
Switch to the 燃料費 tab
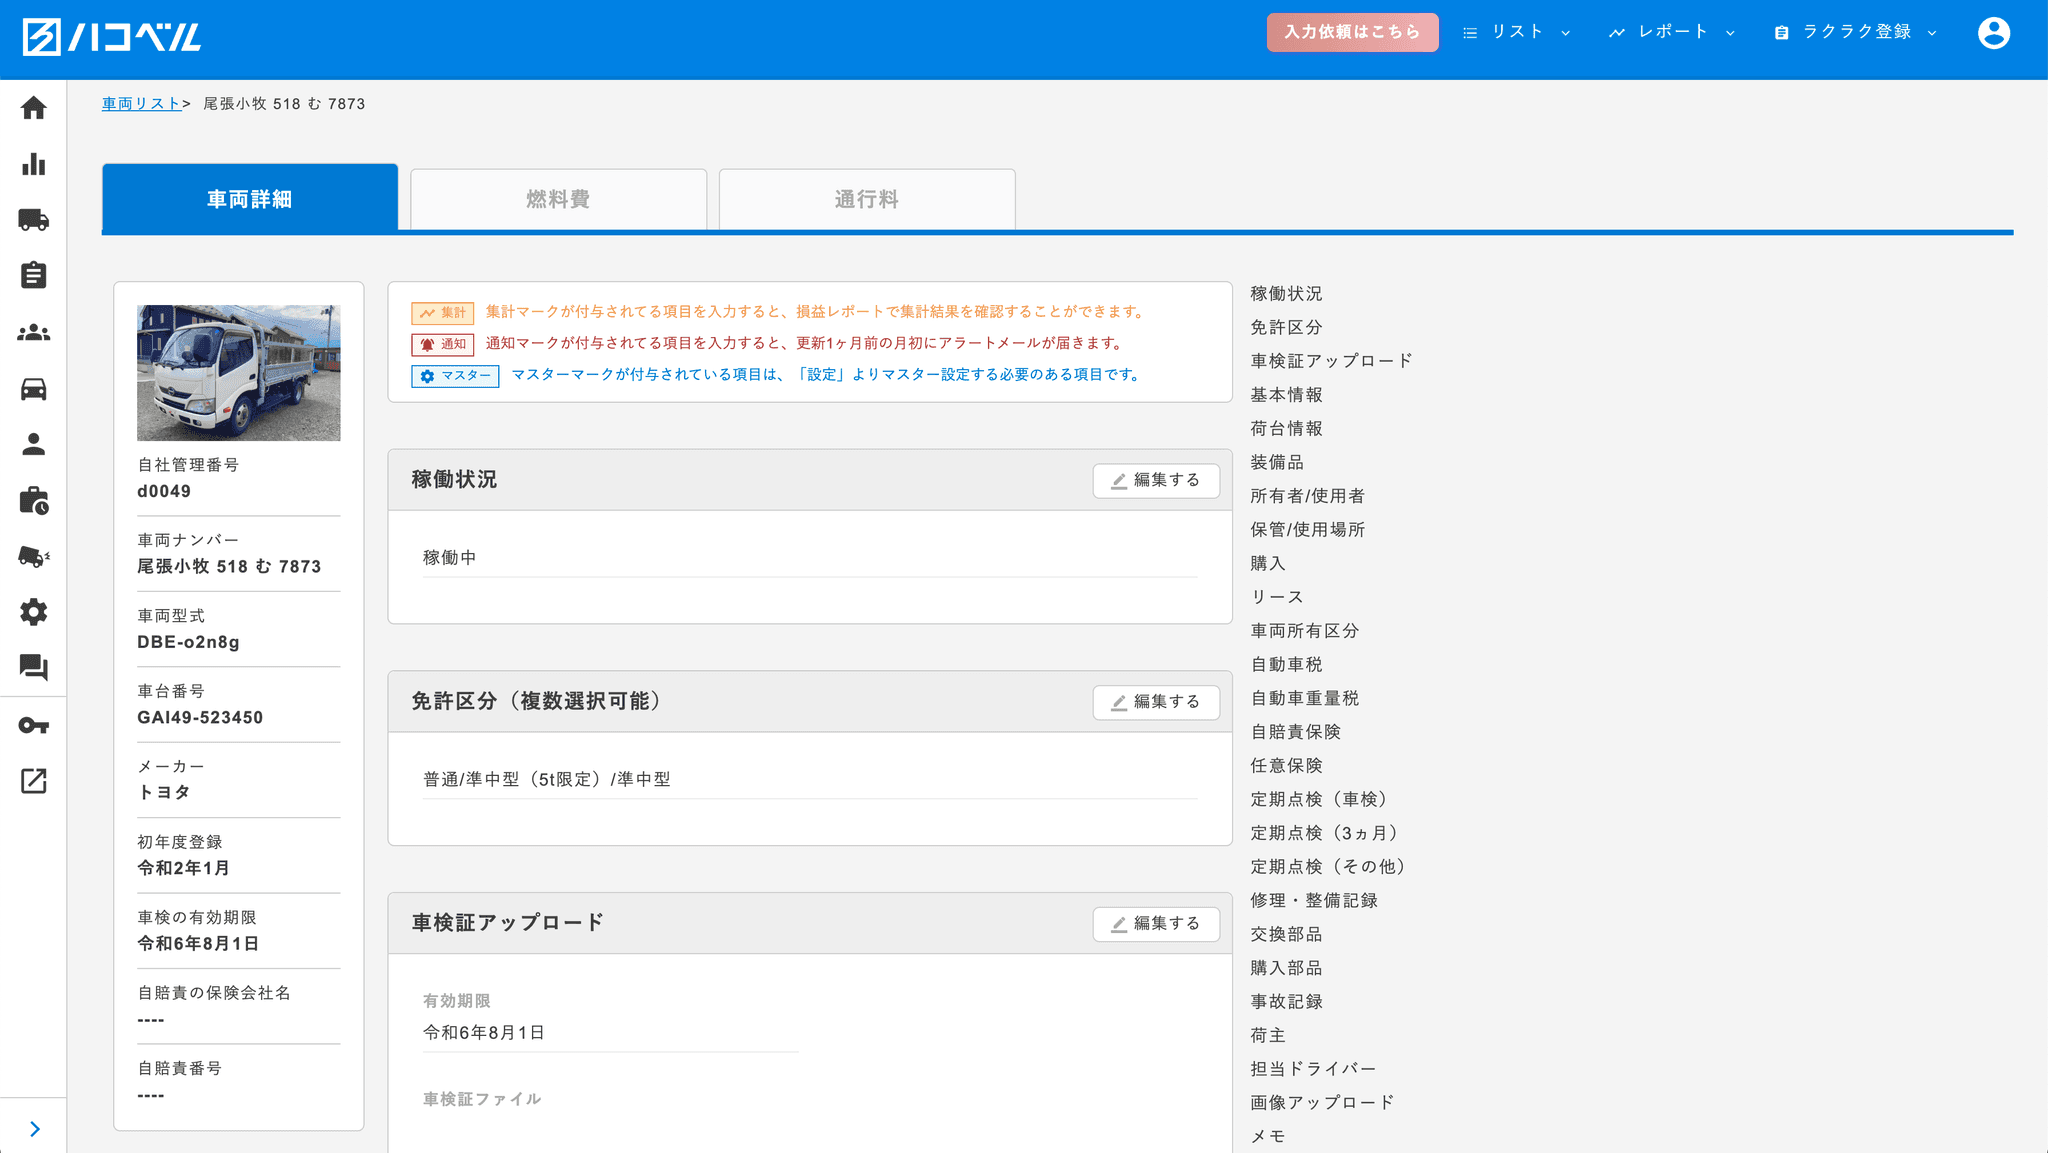[558, 199]
